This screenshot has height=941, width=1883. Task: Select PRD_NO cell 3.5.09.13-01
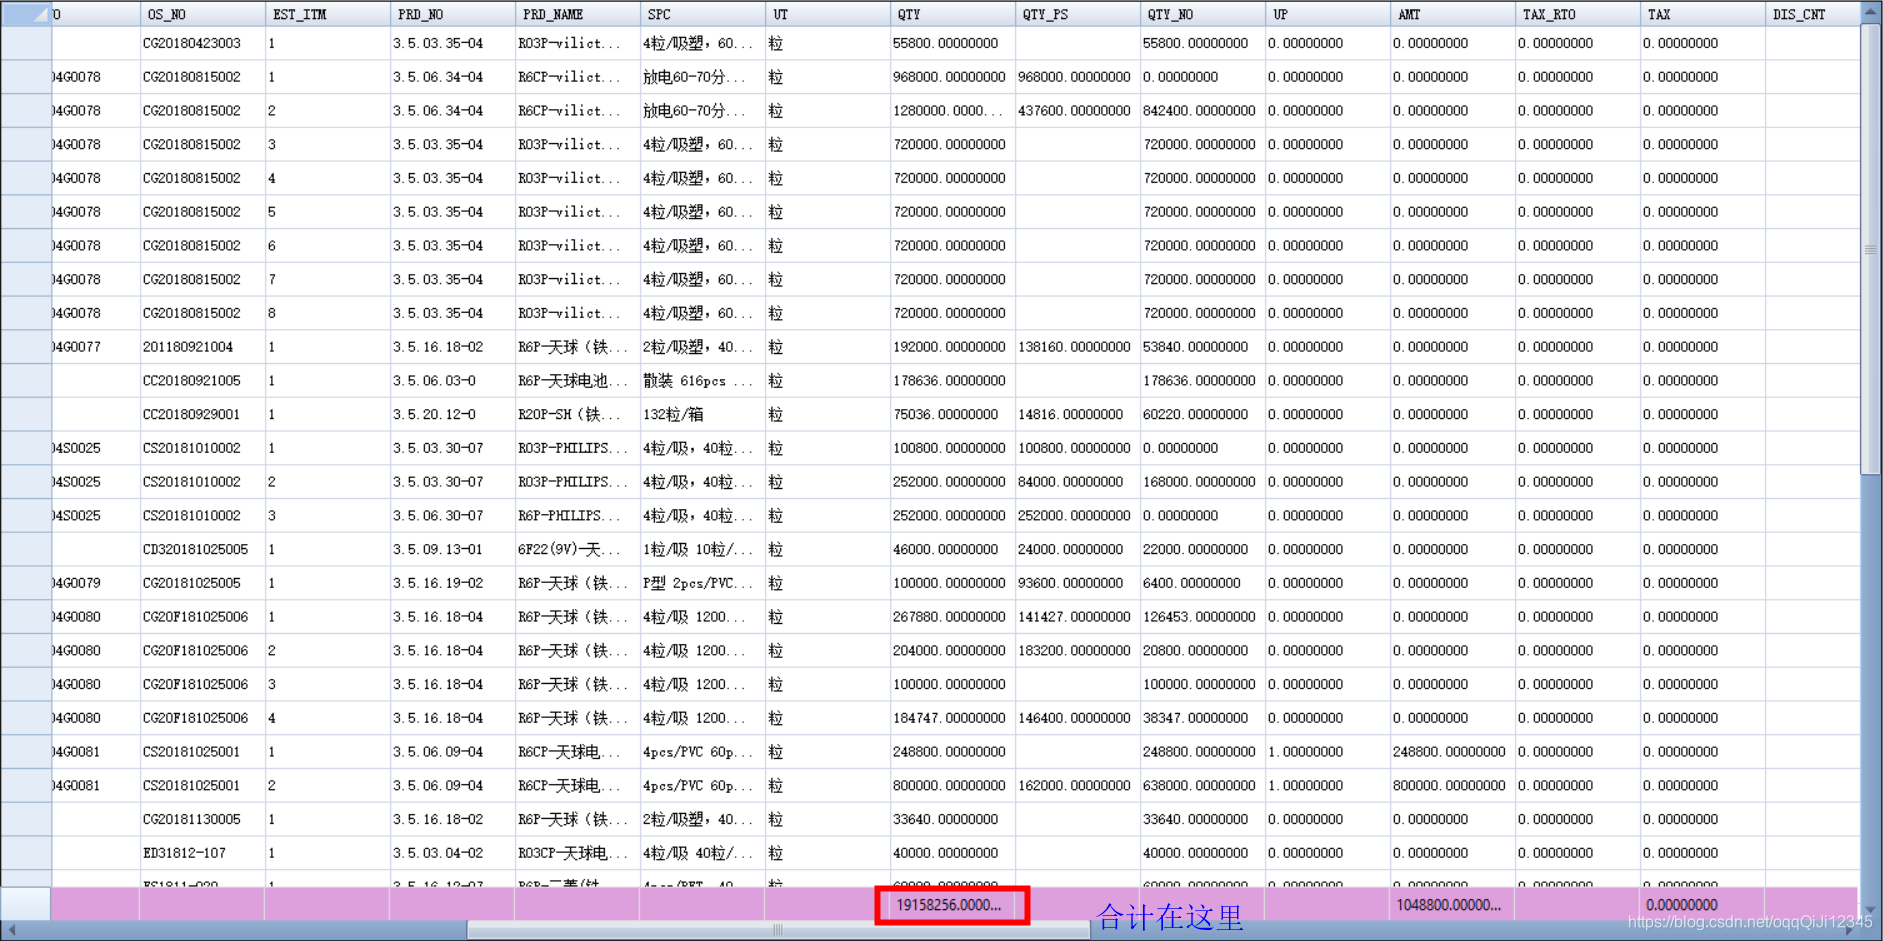tap(452, 549)
